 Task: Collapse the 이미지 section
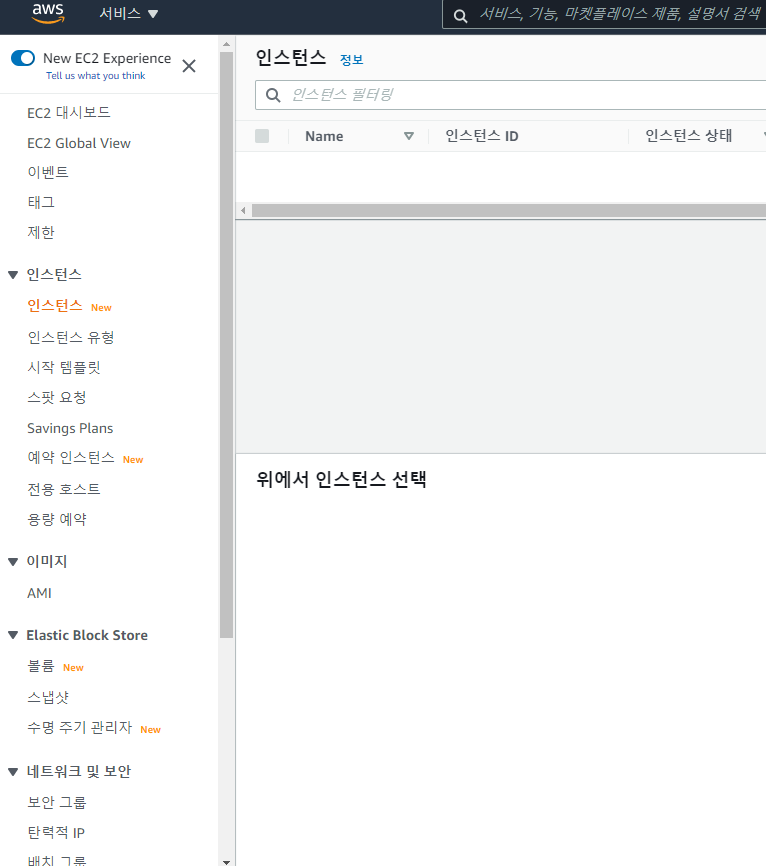pos(13,562)
